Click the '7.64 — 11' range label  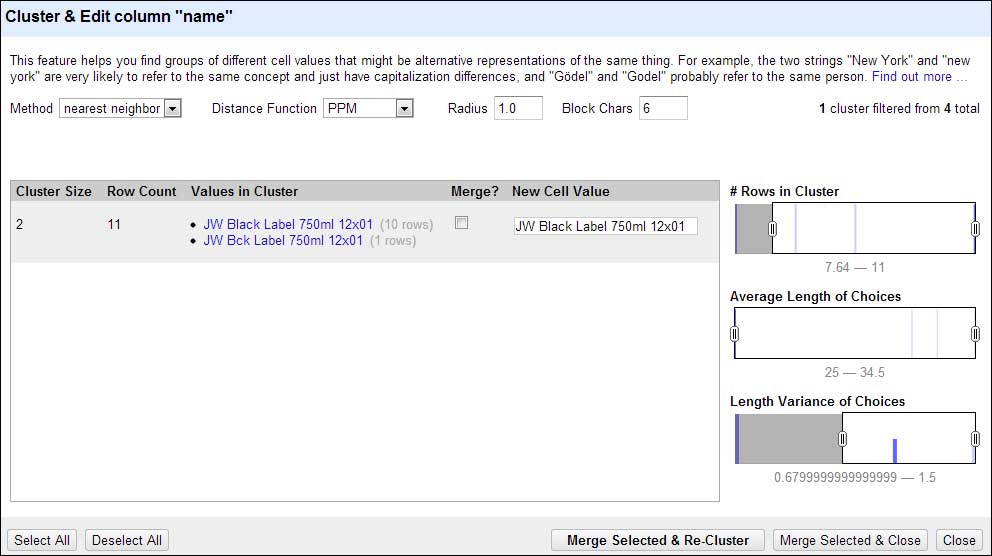coord(855,267)
